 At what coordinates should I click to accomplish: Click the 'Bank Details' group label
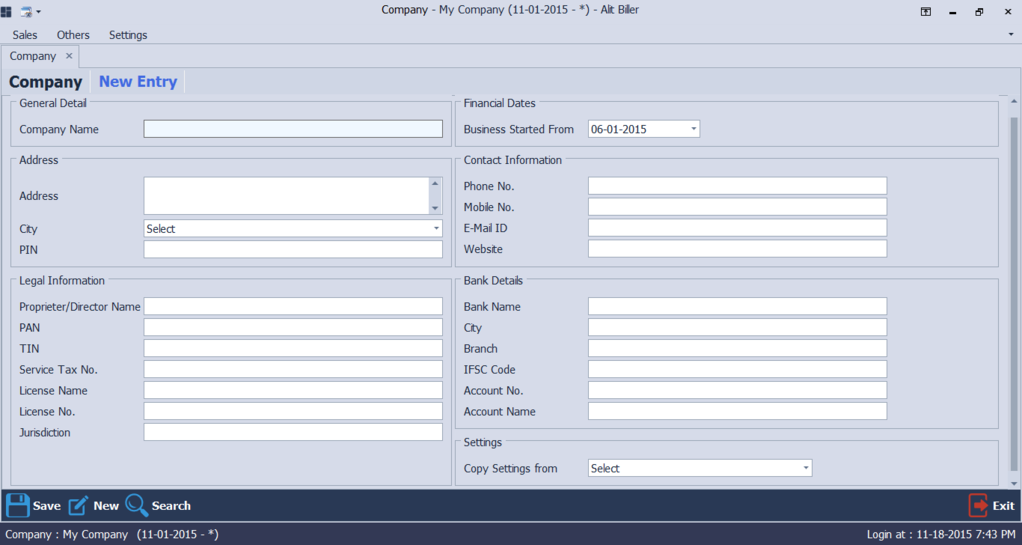pos(493,281)
